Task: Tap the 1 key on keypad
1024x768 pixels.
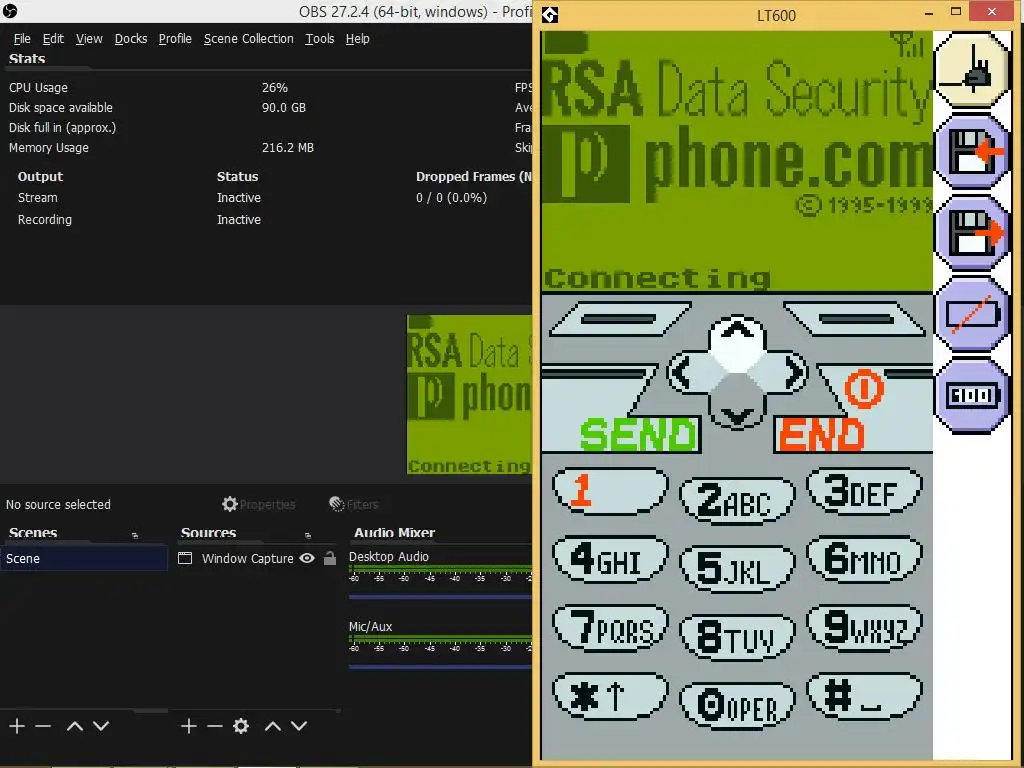Action: tap(611, 490)
